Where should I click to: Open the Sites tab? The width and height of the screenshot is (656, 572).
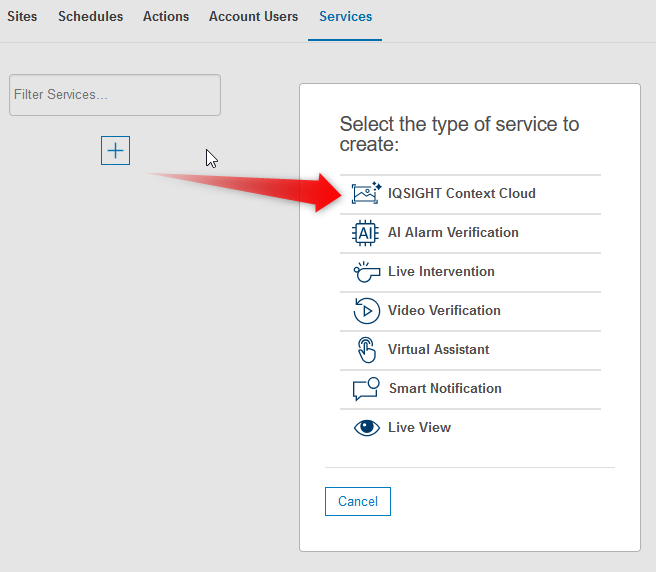[x=22, y=16]
